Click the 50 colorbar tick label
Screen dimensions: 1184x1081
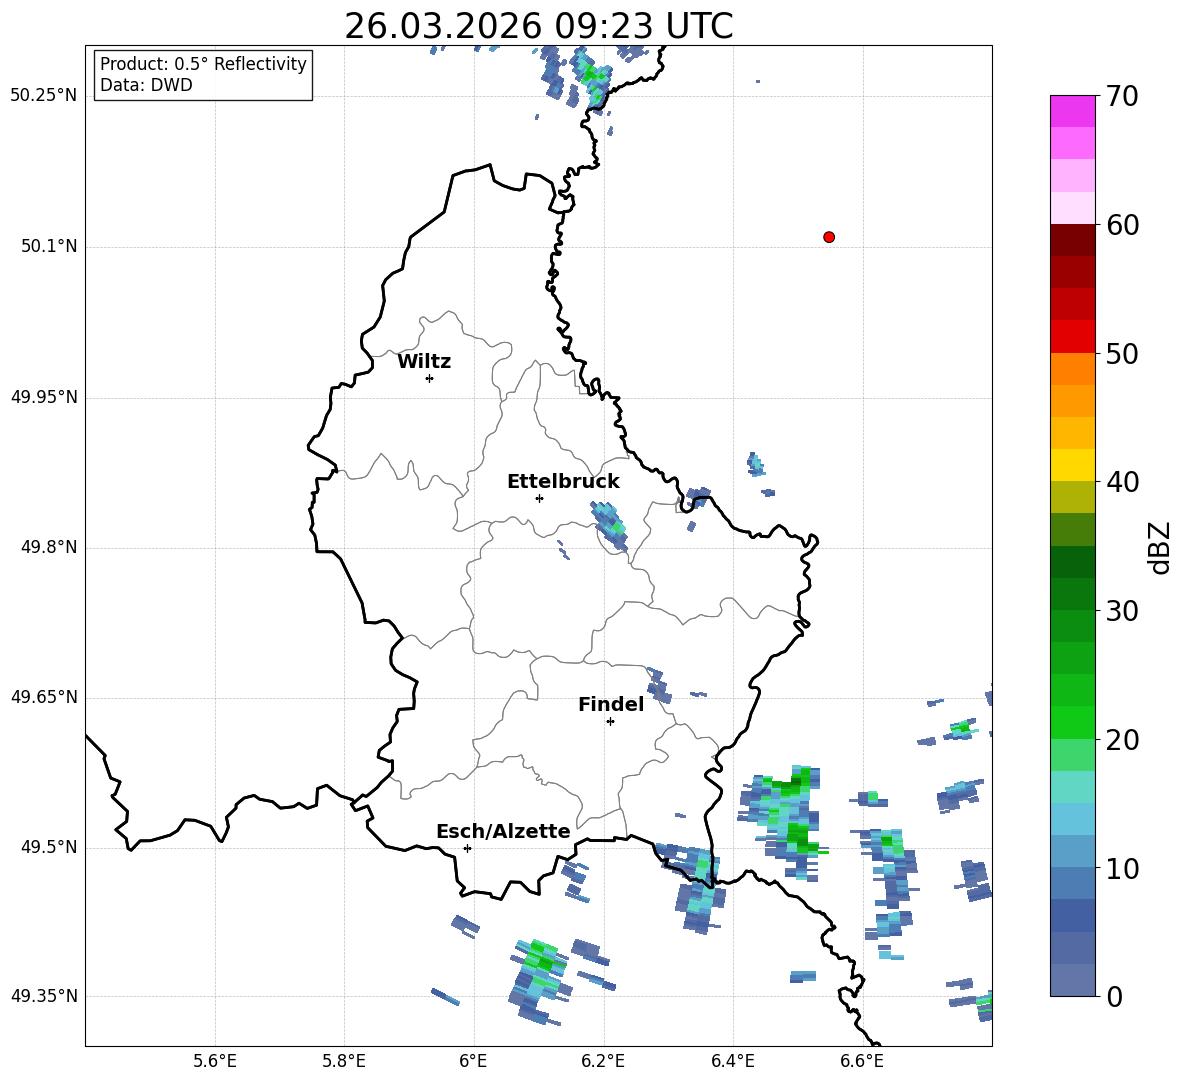point(1122,353)
